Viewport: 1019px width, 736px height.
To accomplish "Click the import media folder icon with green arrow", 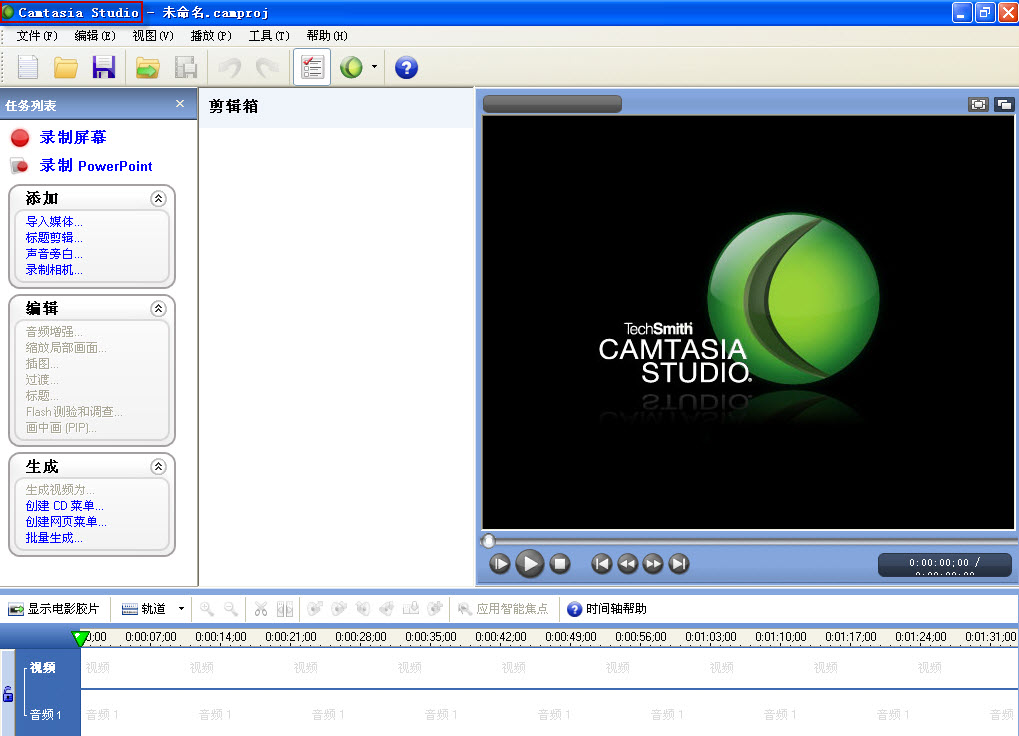I will click(148, 67).
